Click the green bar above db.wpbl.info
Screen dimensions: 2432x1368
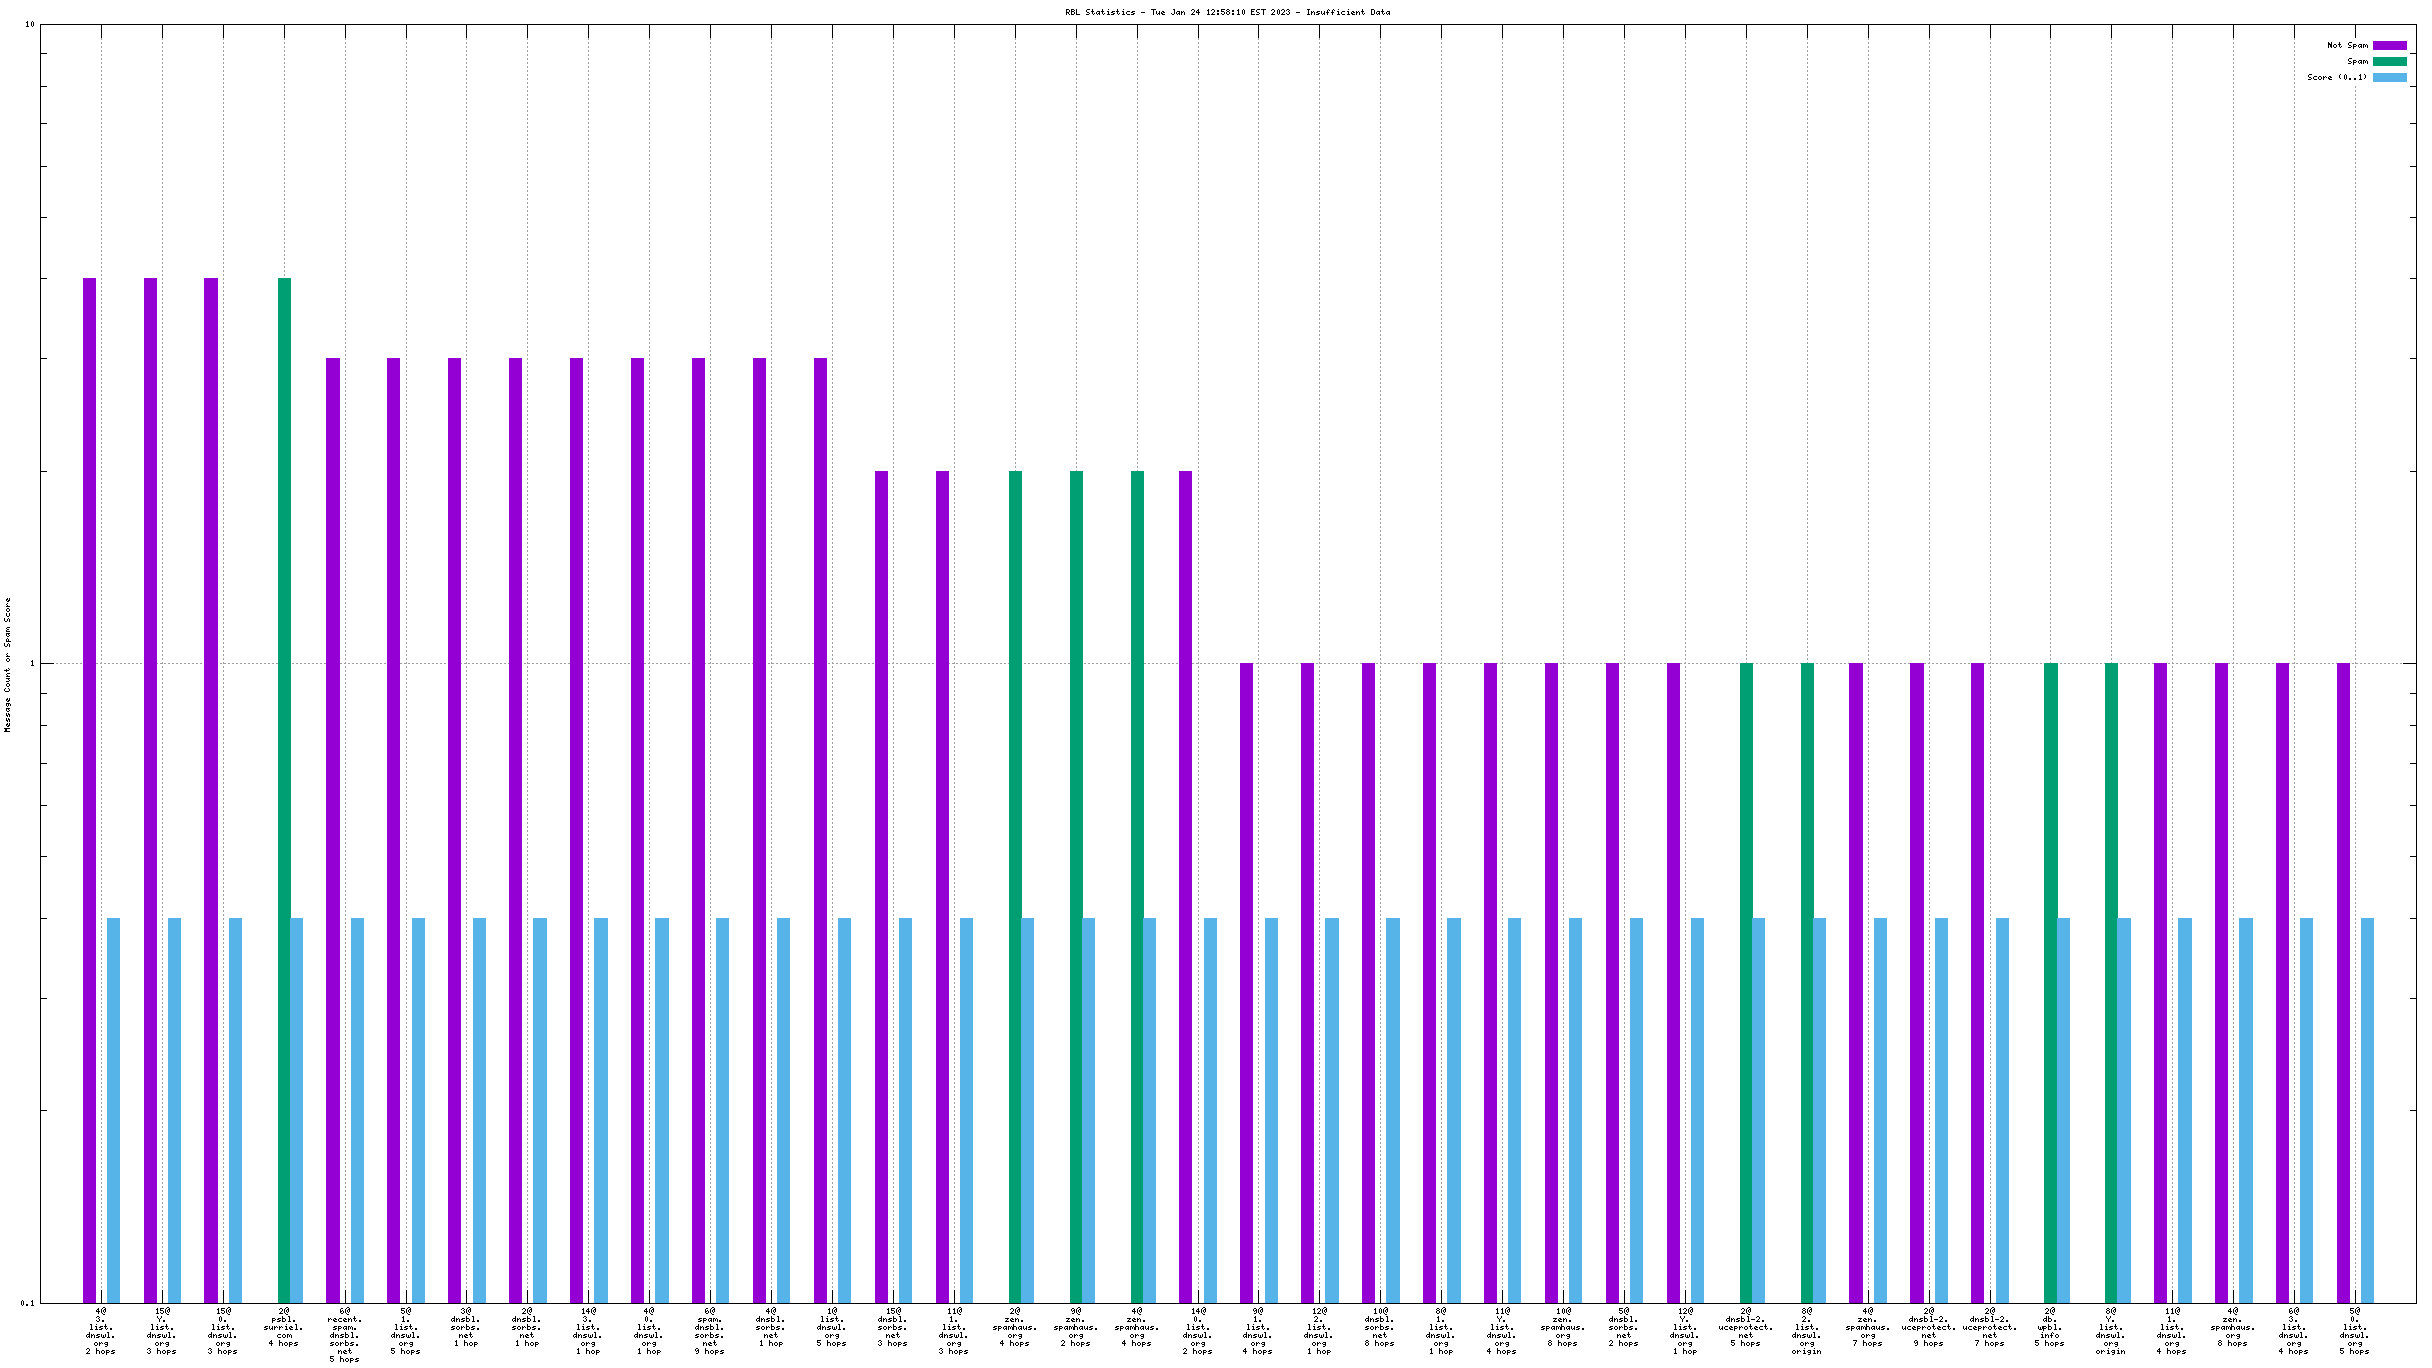click(2050, 982)
